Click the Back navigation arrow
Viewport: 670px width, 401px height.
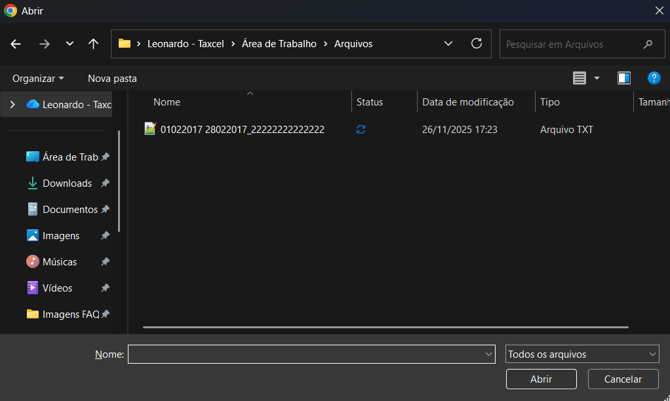(16, 44)
